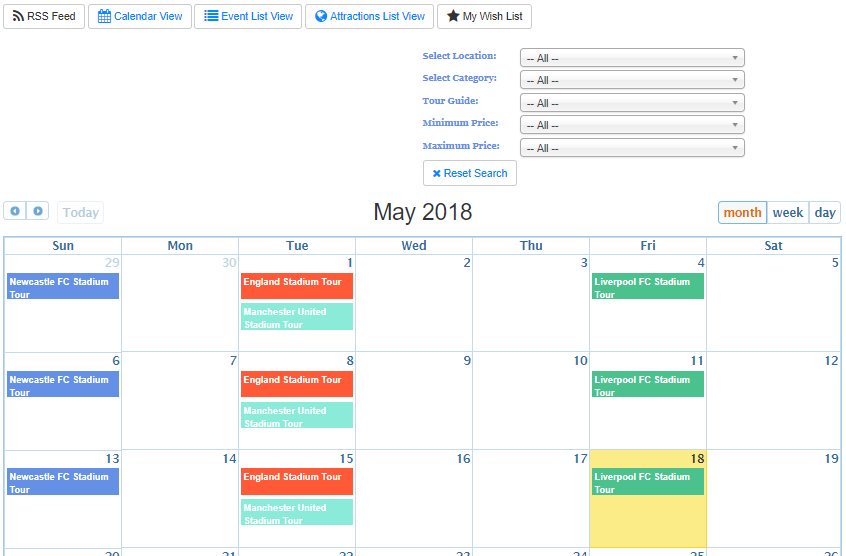846x556 pixels.
Task: Click day number 19 in calendar
Action: tap(831, 459)
